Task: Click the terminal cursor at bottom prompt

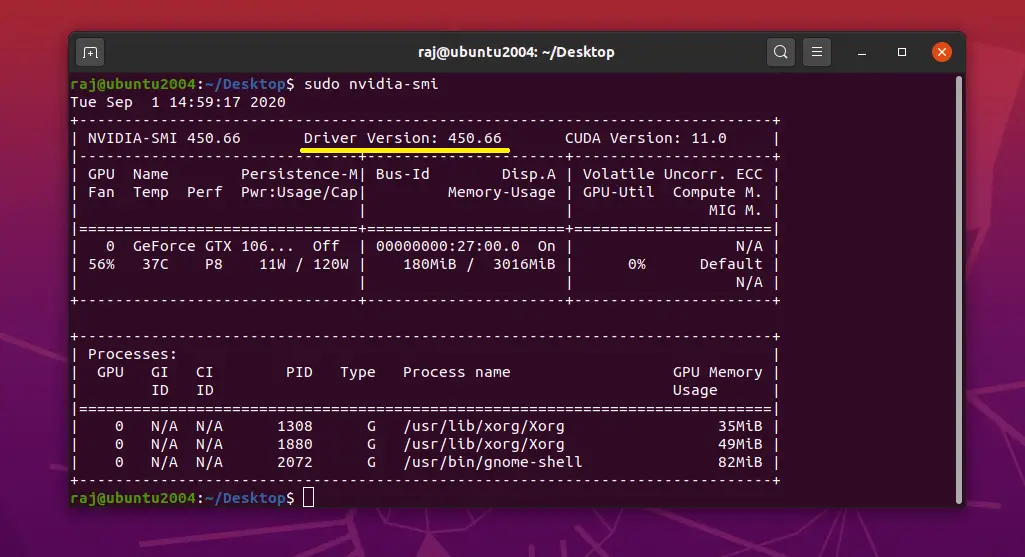Action: pos(309,498)
